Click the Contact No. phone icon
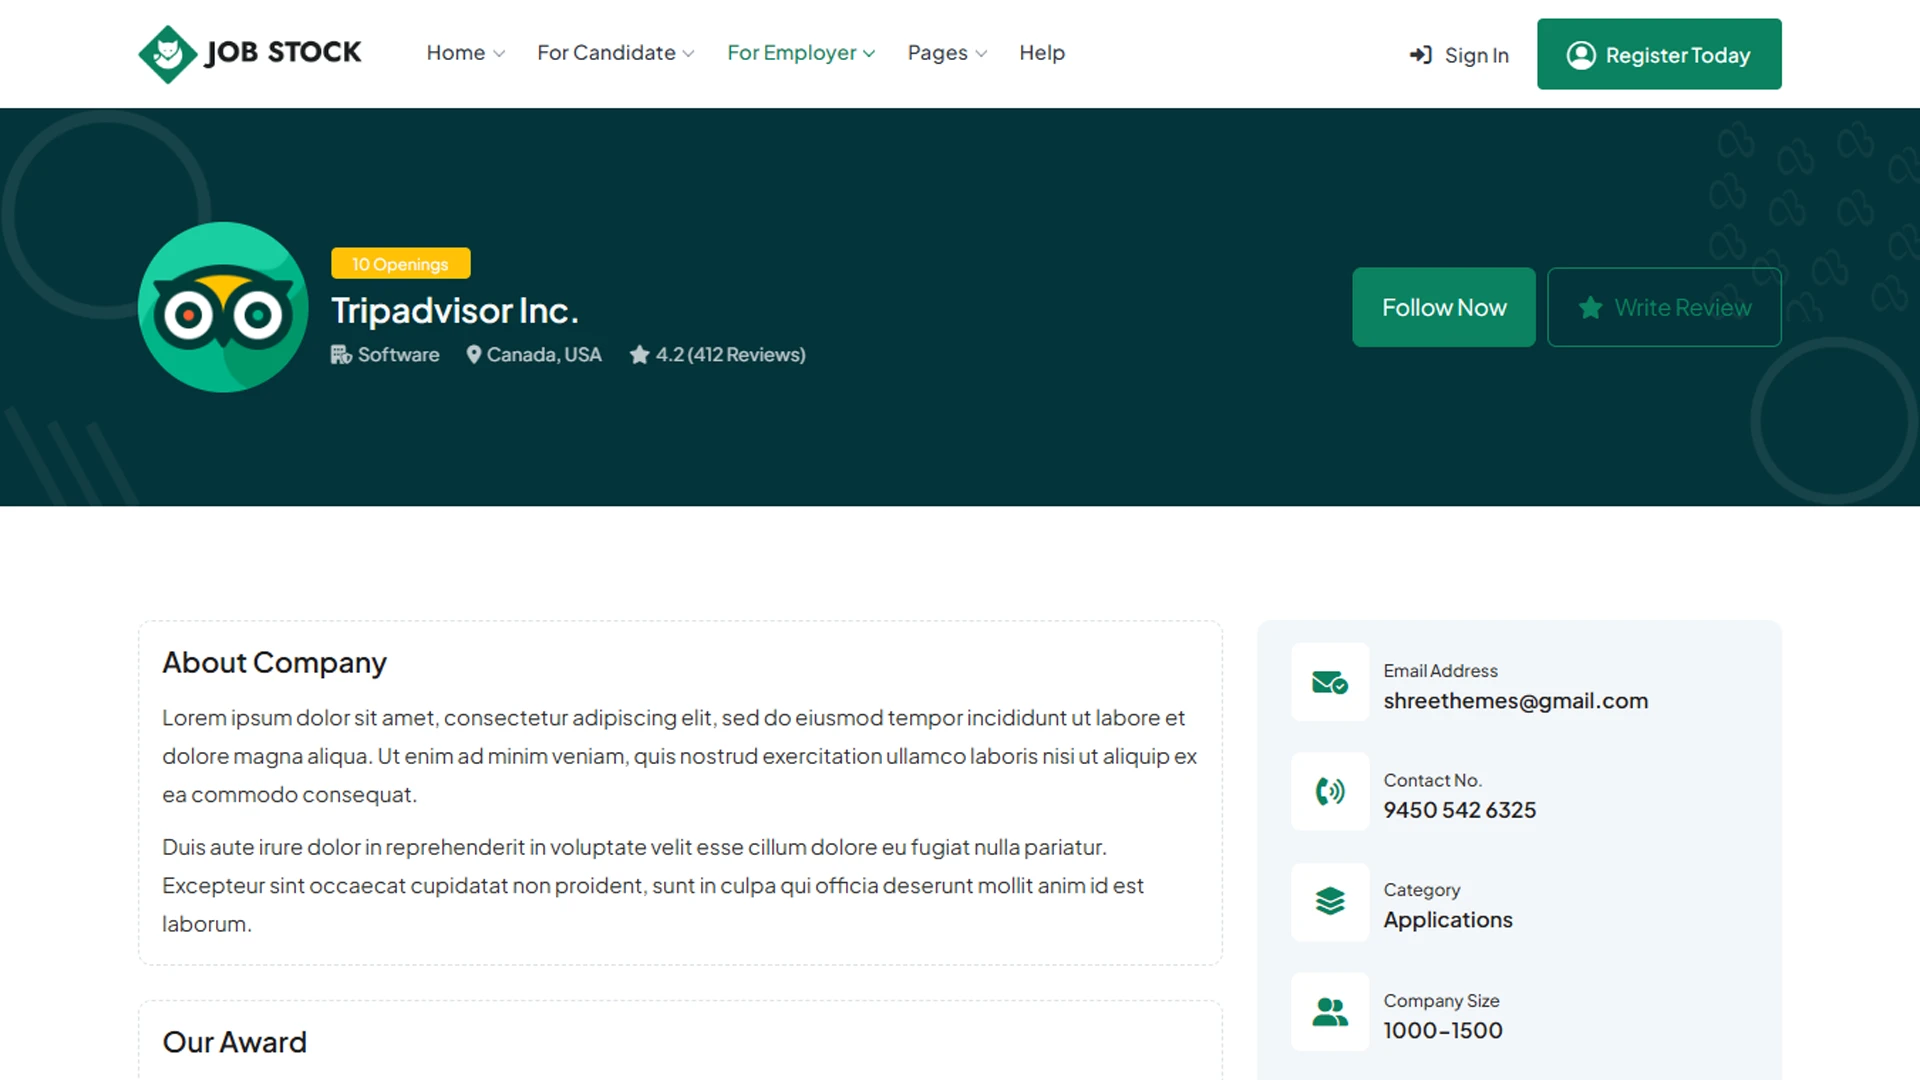This screenshot has height=1080, width=1920. [1330, 792]
